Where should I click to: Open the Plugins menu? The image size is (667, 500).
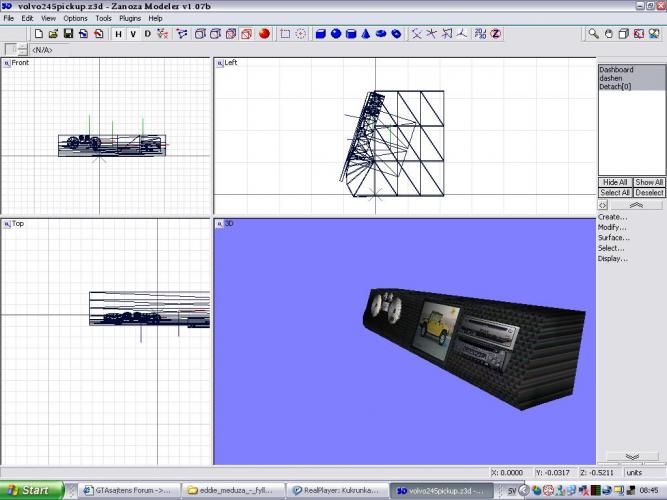[x=130, y=18]
